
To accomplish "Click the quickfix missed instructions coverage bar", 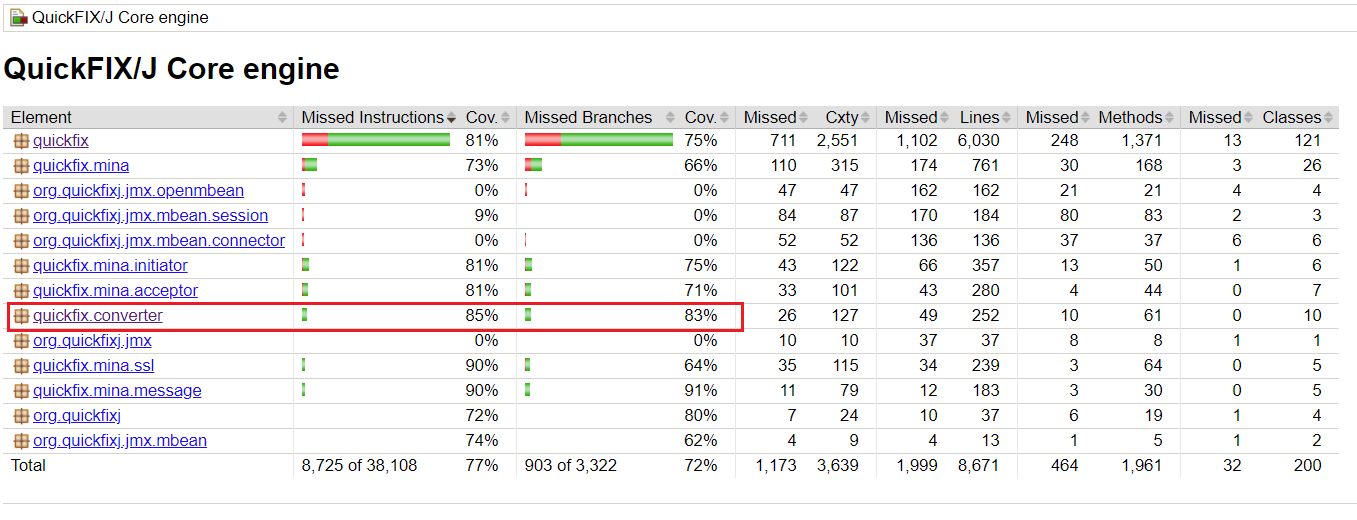I will point(376,140).
